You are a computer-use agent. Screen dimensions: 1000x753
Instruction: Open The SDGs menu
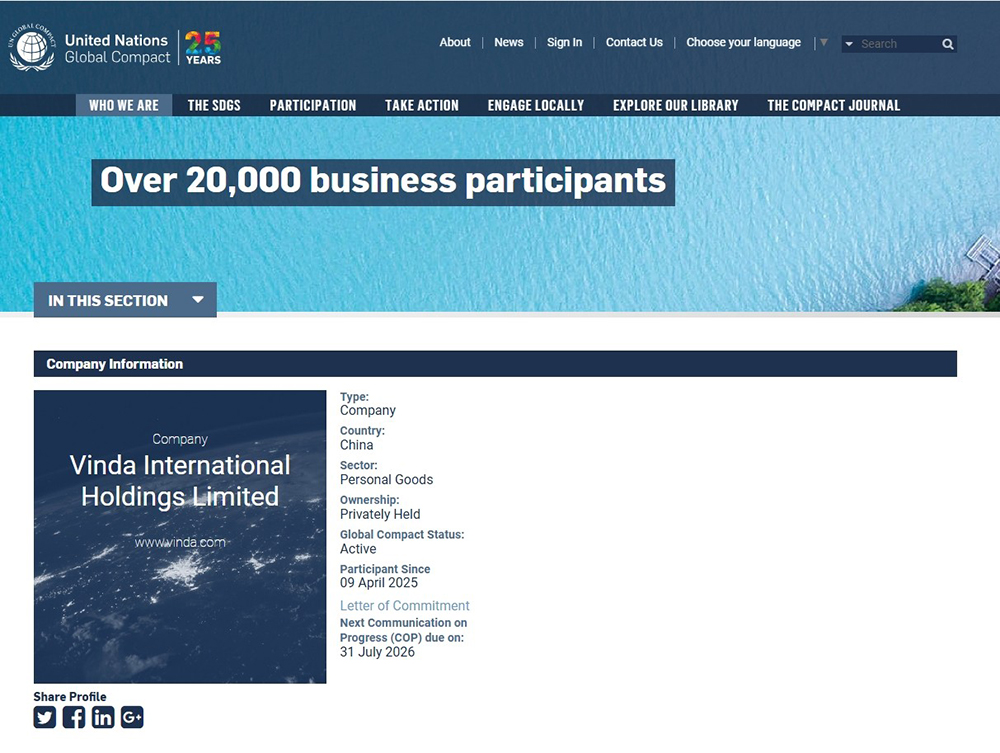(x=214, y=105)
